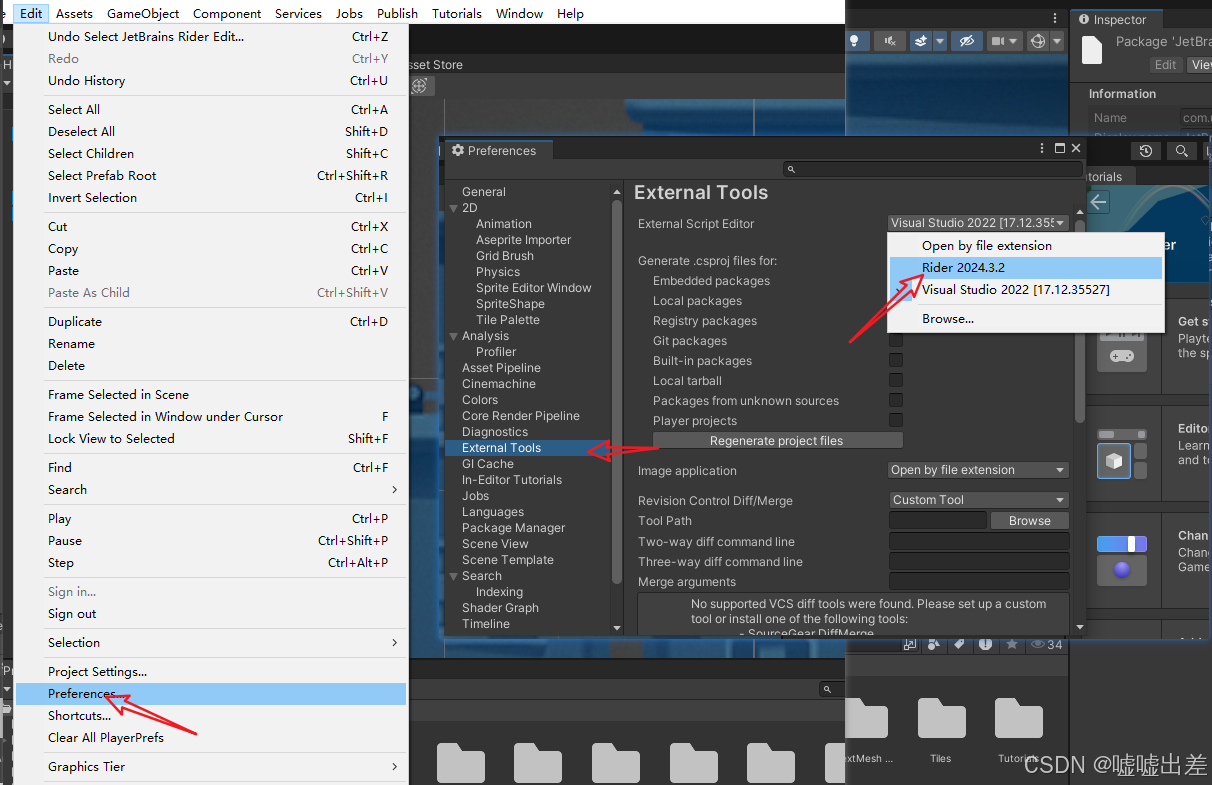Screen dimensions: 1212x785
Task: Select the Tiles folder in Project panel
Action: coord(941,731)
